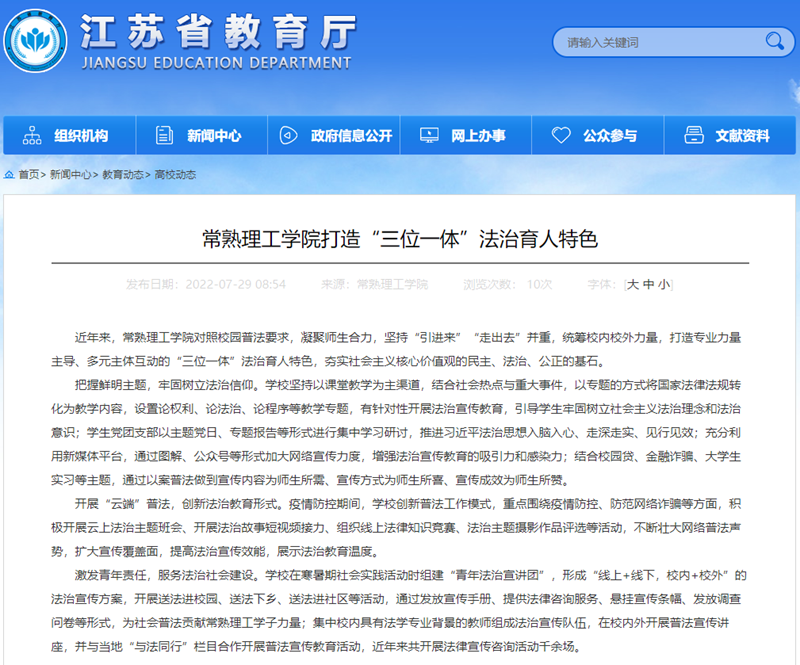Open the 新闻中心 menu
This screenshot has height=665, width=800.
202,135
